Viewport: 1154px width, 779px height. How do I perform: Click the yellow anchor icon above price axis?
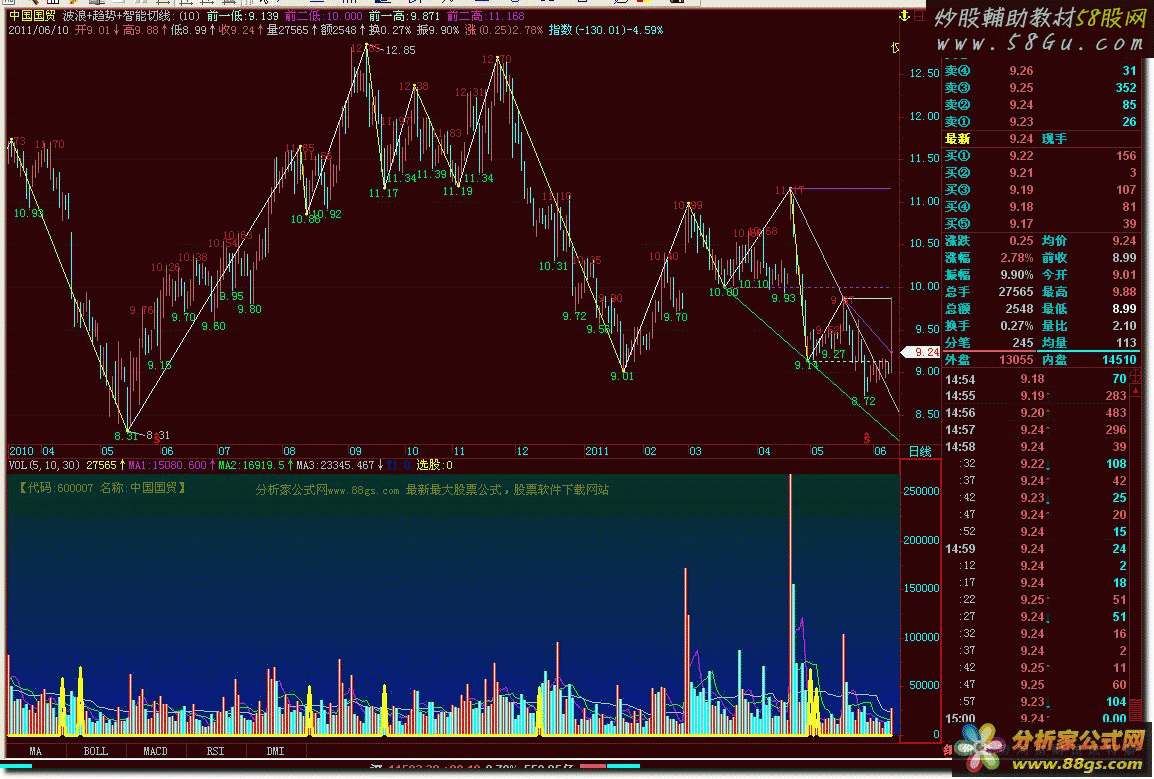pos(905,15)
